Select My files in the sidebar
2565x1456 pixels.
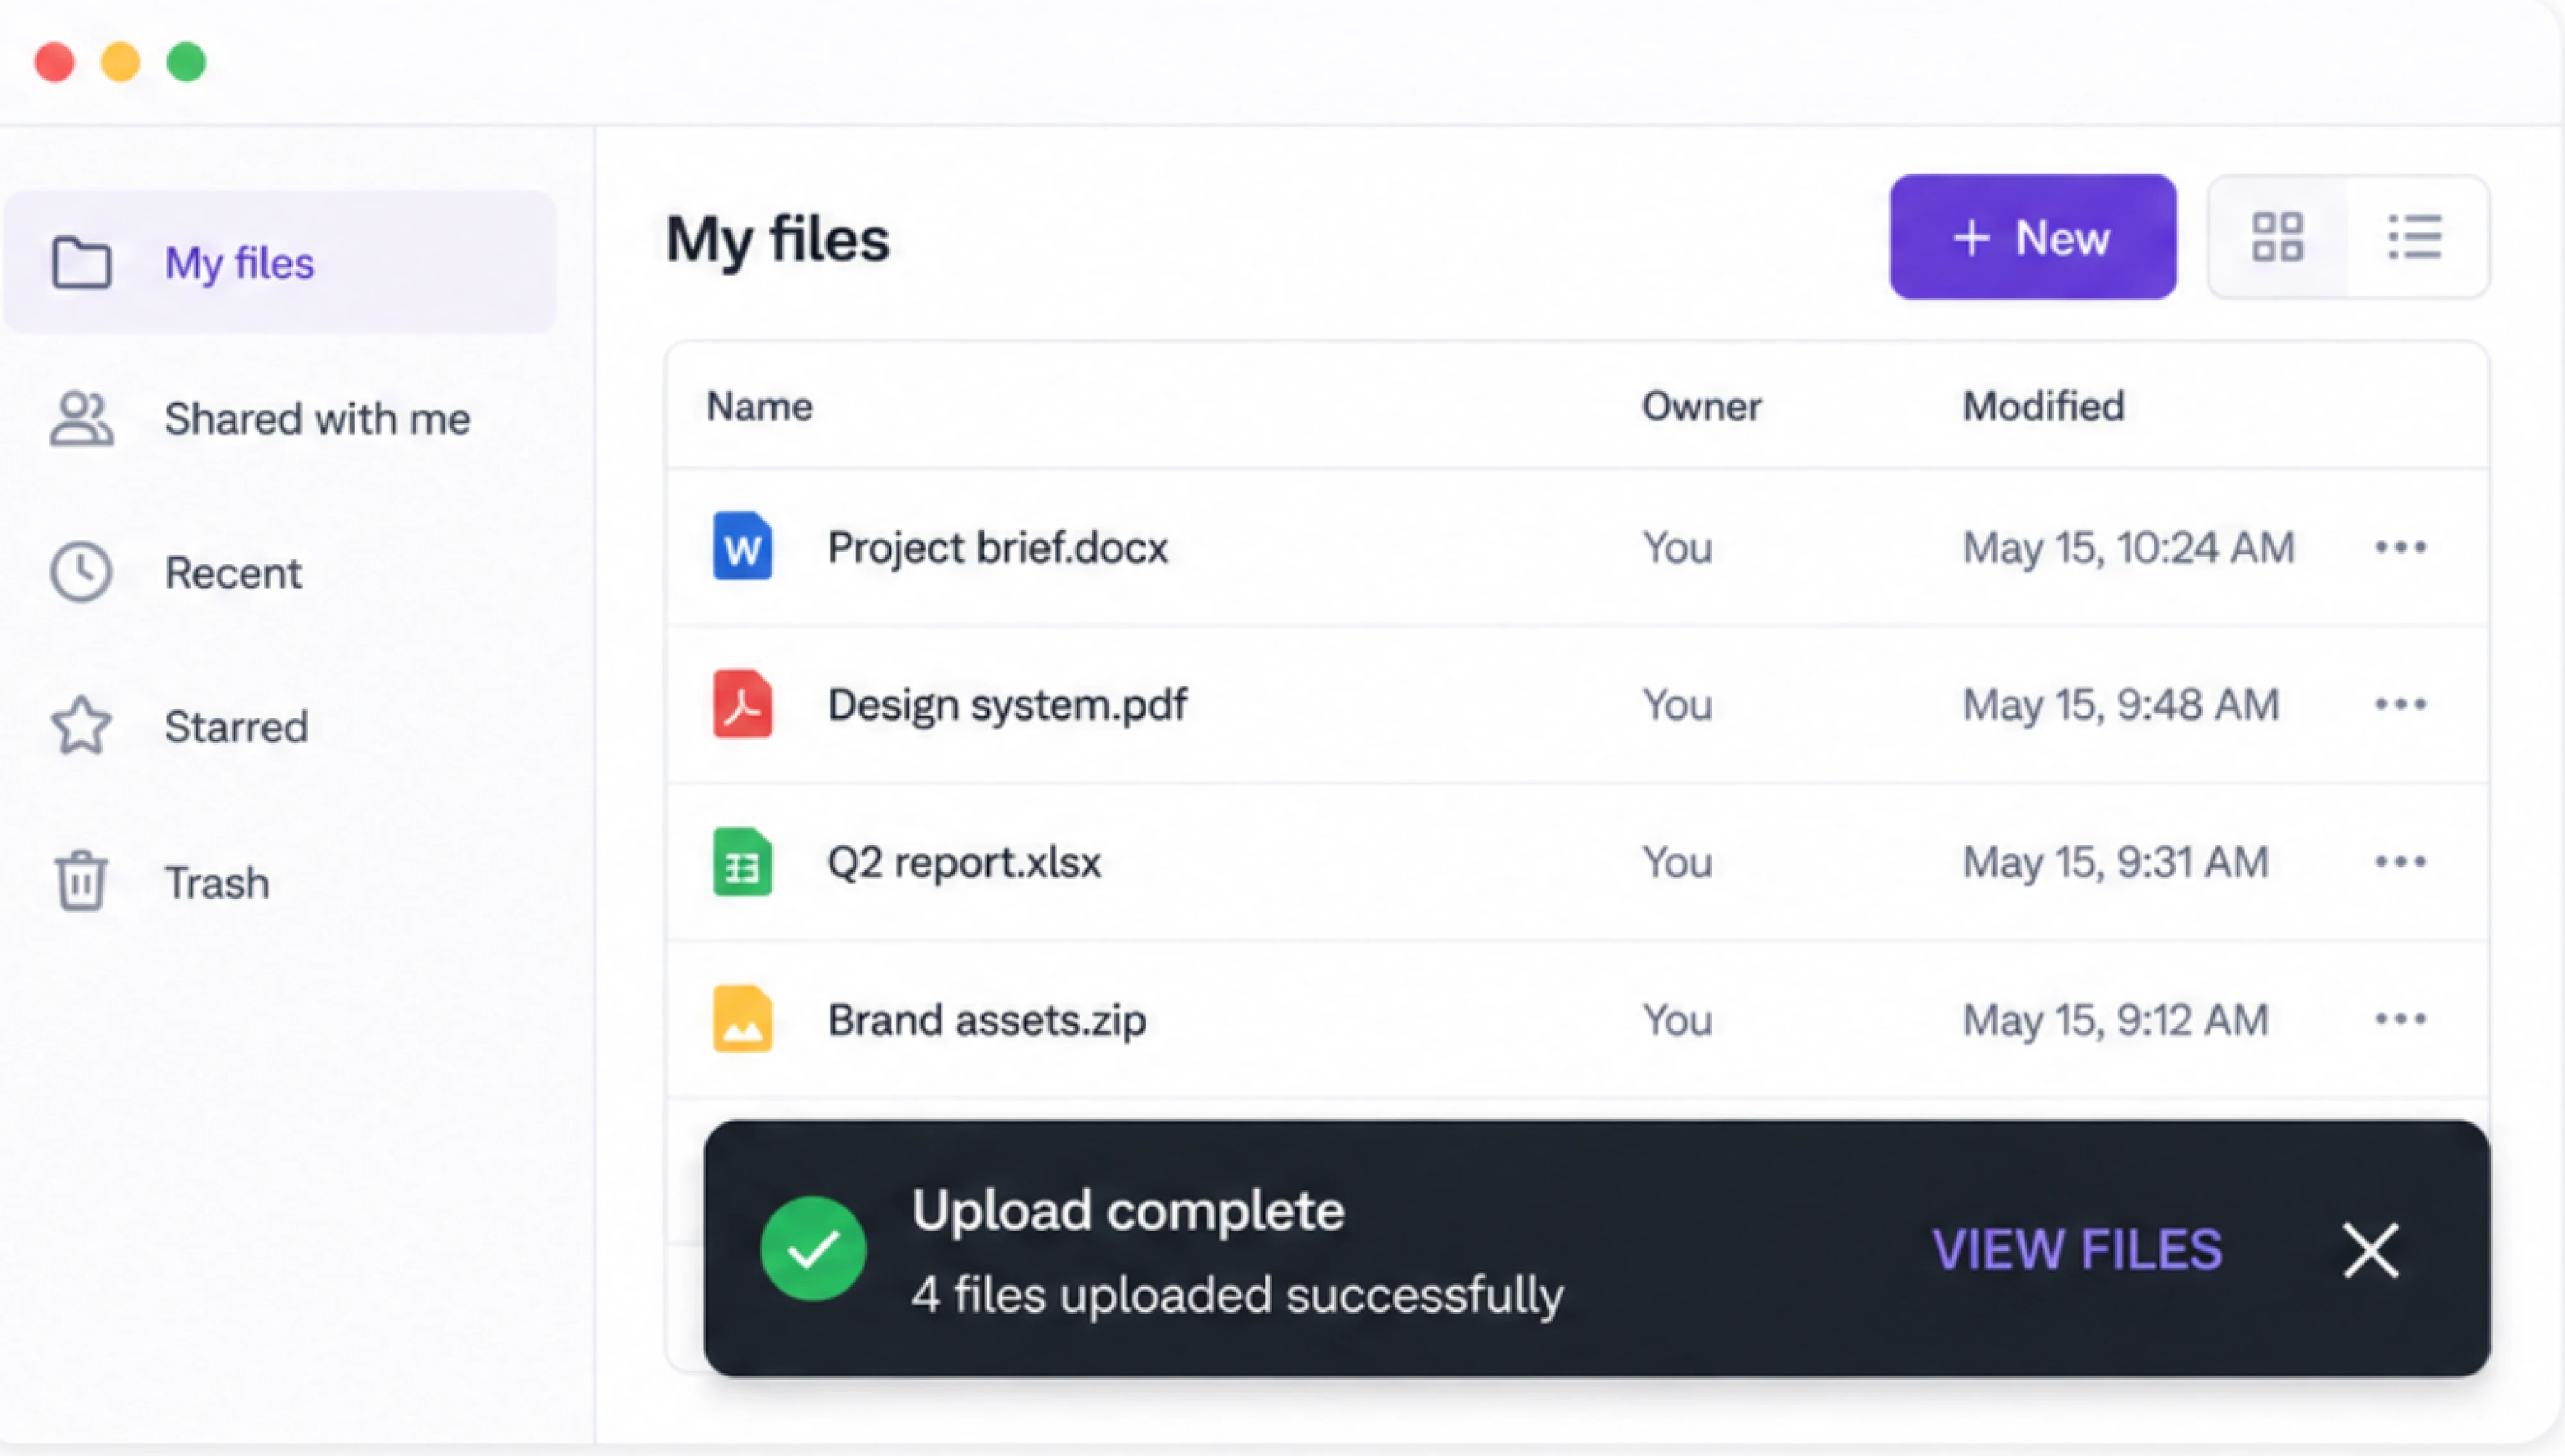pyautogui.click(x=279, y=262)
